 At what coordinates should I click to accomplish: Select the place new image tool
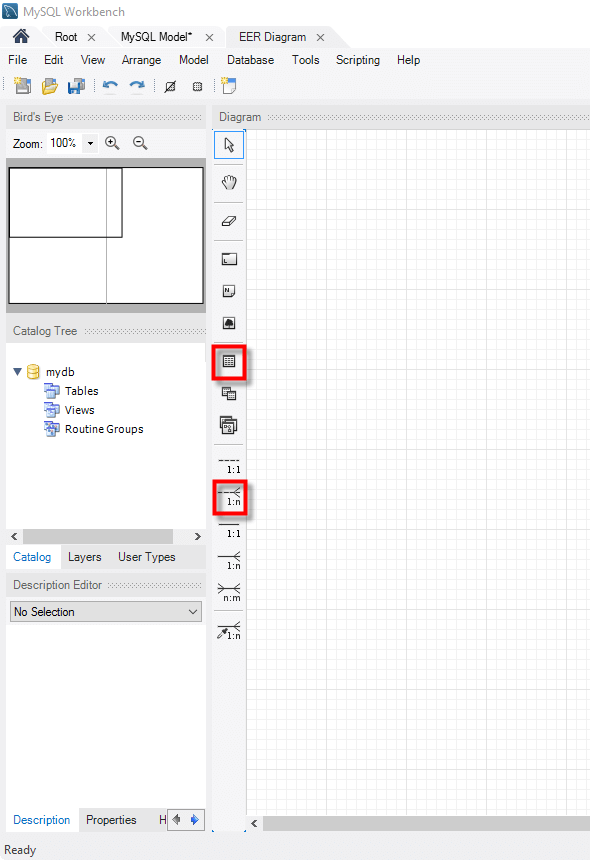pyautogui.click(x=229, y=322)
